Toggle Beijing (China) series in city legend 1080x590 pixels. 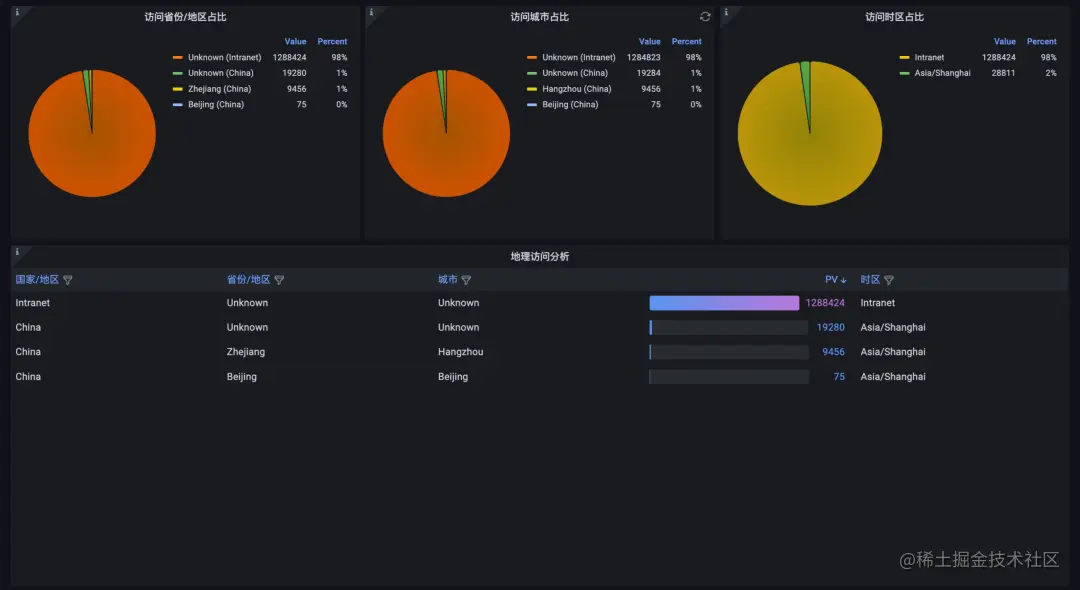(570, 105)
